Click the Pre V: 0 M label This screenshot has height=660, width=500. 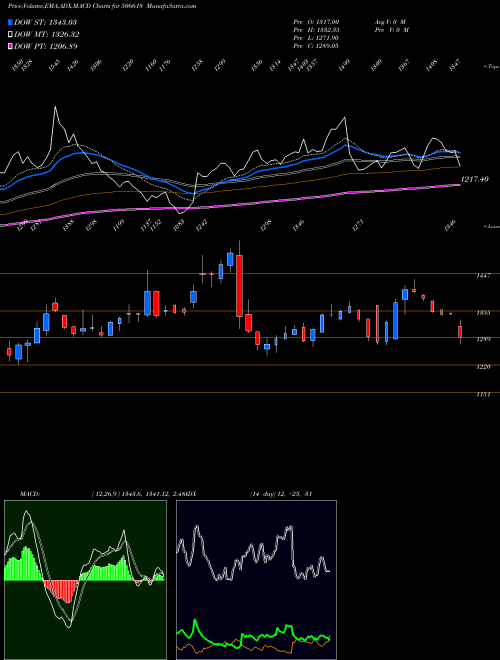(391, 30)
